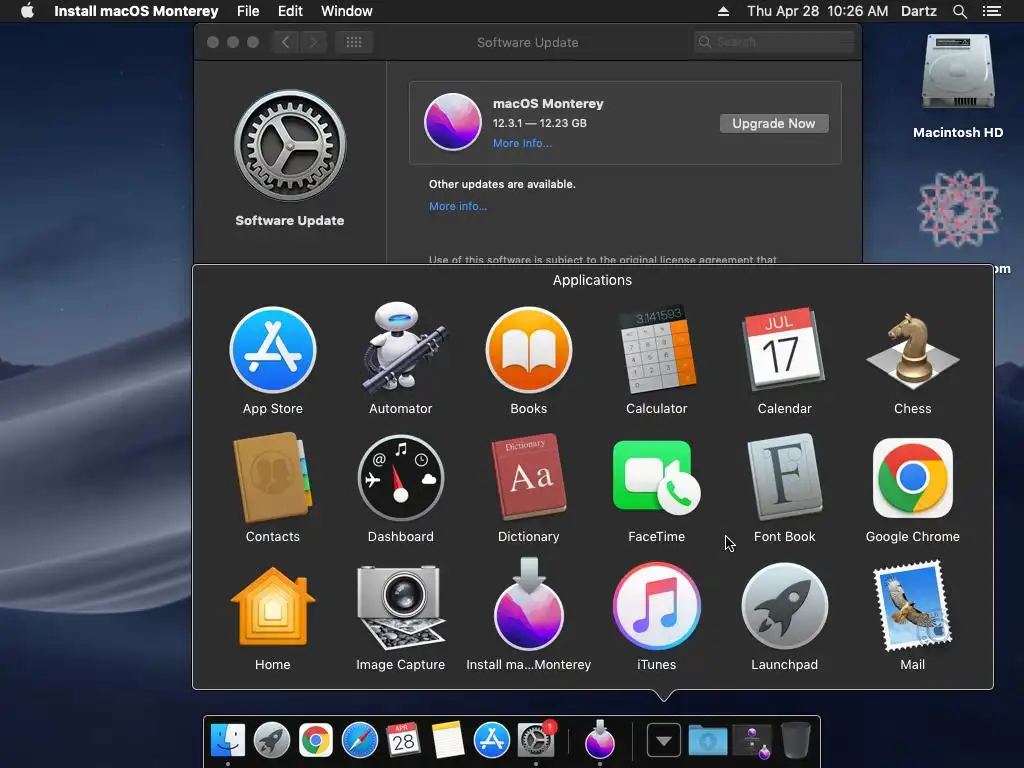Click Finder in the Dock
Screen dimensions: 1024x768
227,741
